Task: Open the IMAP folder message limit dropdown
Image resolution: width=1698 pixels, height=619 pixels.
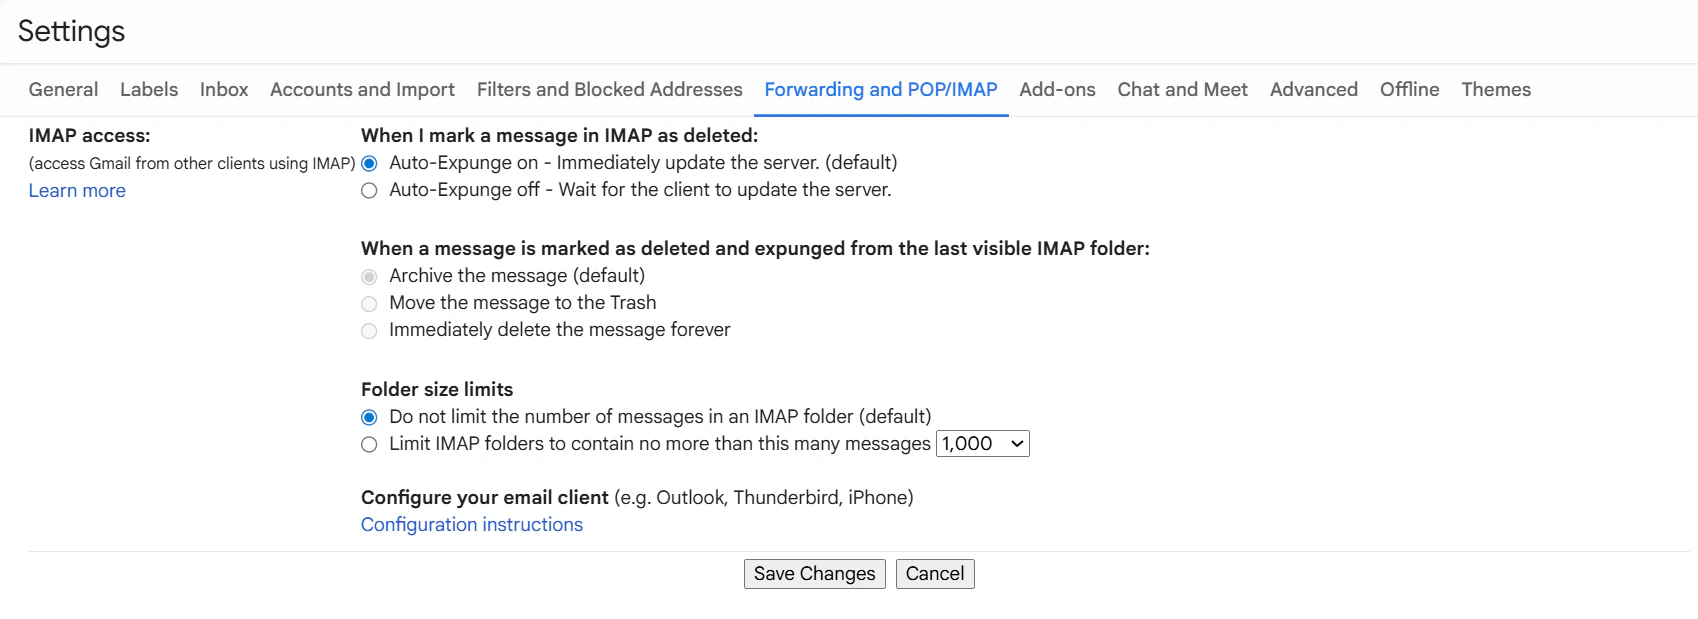Action: point(982,443)
